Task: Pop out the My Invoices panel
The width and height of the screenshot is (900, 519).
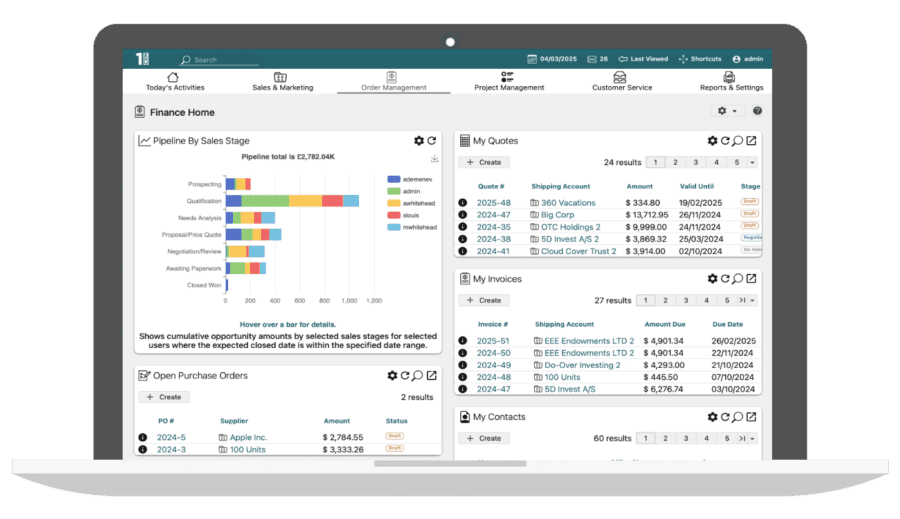Action: click(x=751, y=279)
